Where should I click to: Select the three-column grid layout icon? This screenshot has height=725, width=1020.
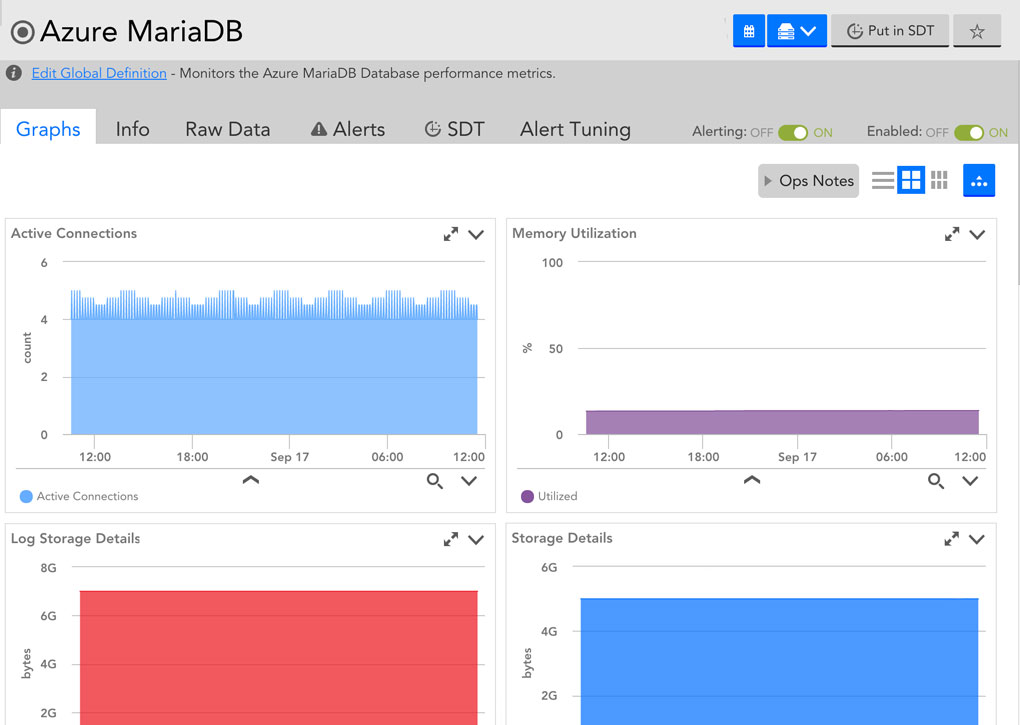(x=939, y=180)
